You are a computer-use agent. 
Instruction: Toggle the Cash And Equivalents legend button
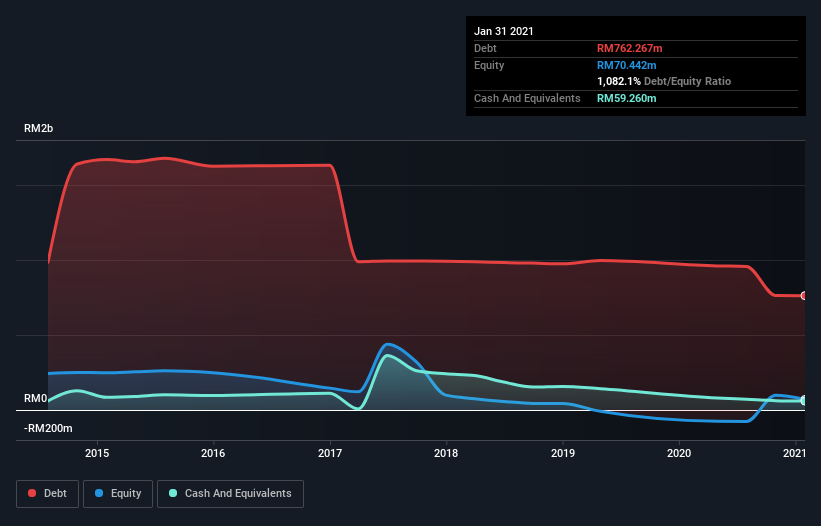(x=230, y=494)
